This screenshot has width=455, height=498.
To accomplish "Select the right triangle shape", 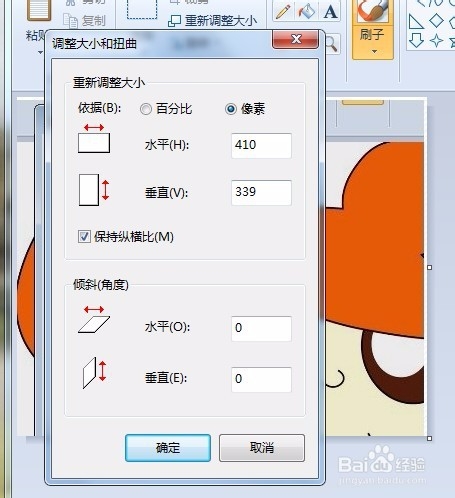I will [416, 22].
